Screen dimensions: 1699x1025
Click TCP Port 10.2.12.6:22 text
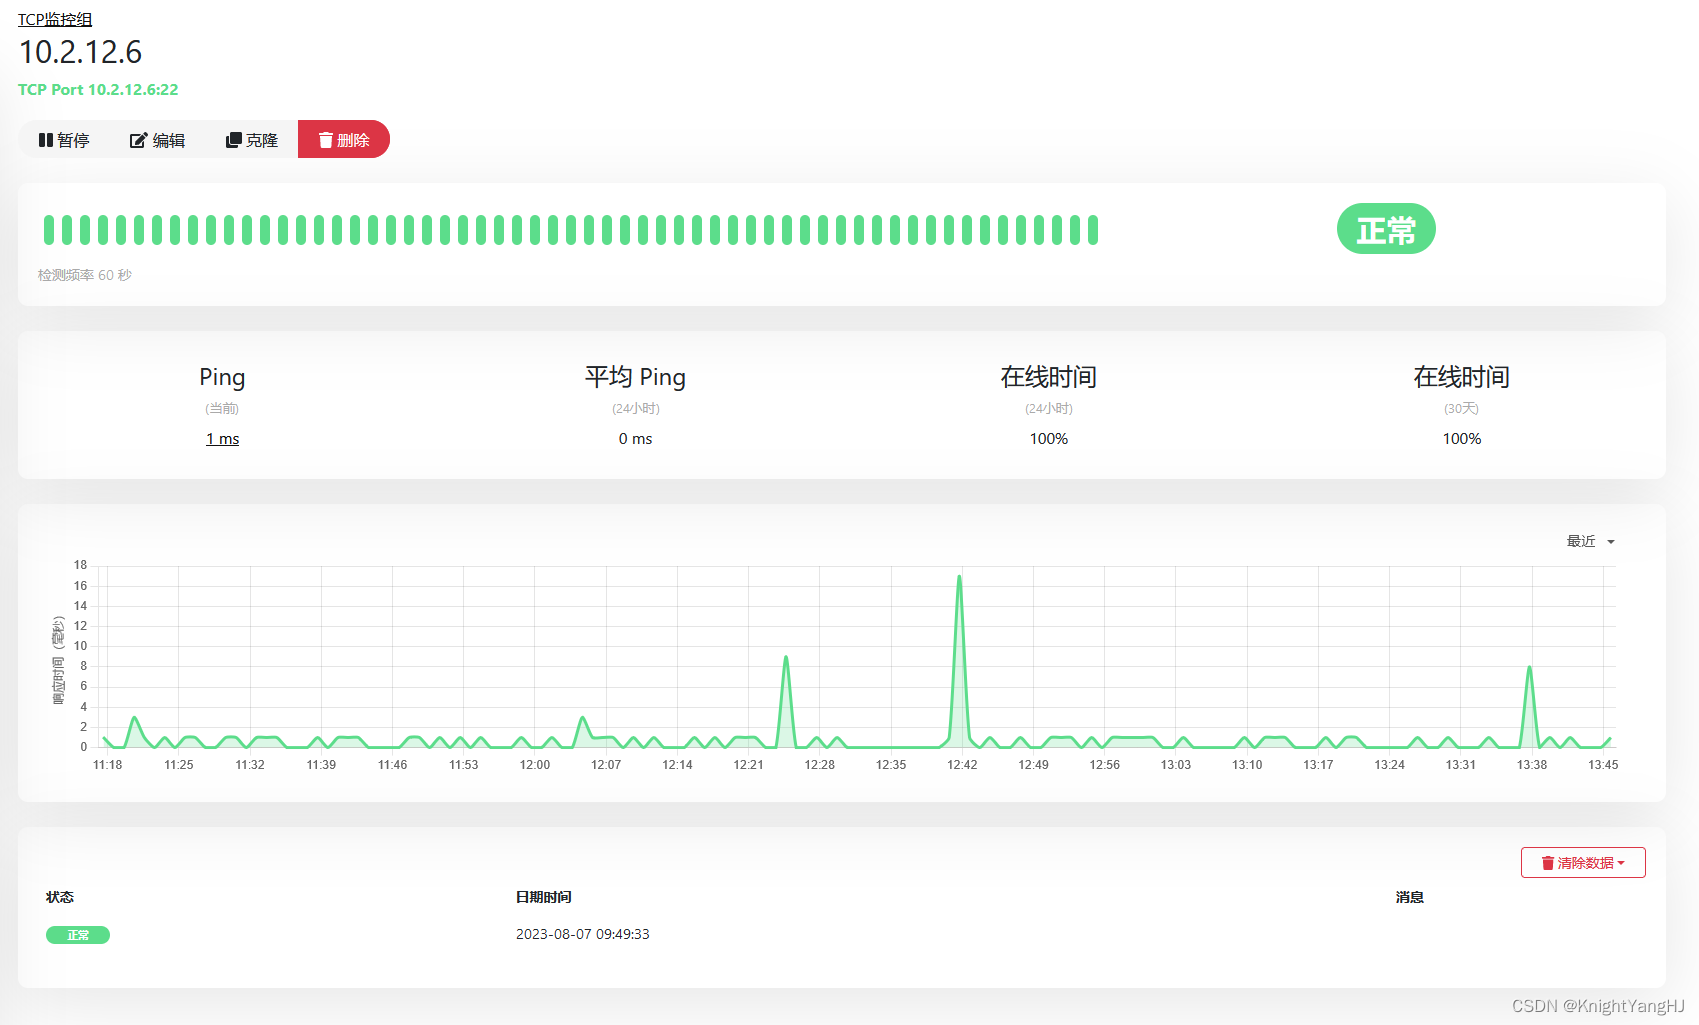tap(98, 89)
